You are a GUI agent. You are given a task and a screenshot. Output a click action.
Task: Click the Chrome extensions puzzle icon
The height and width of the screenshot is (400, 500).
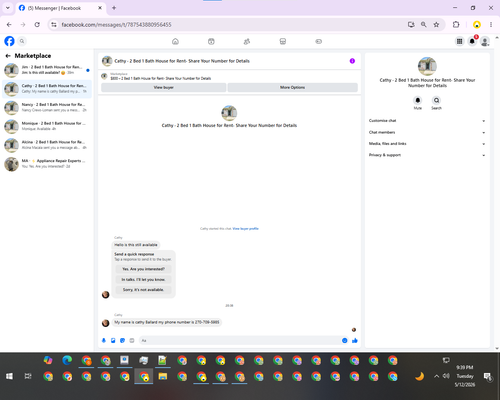pyautogui.click(x=456, y=25)
